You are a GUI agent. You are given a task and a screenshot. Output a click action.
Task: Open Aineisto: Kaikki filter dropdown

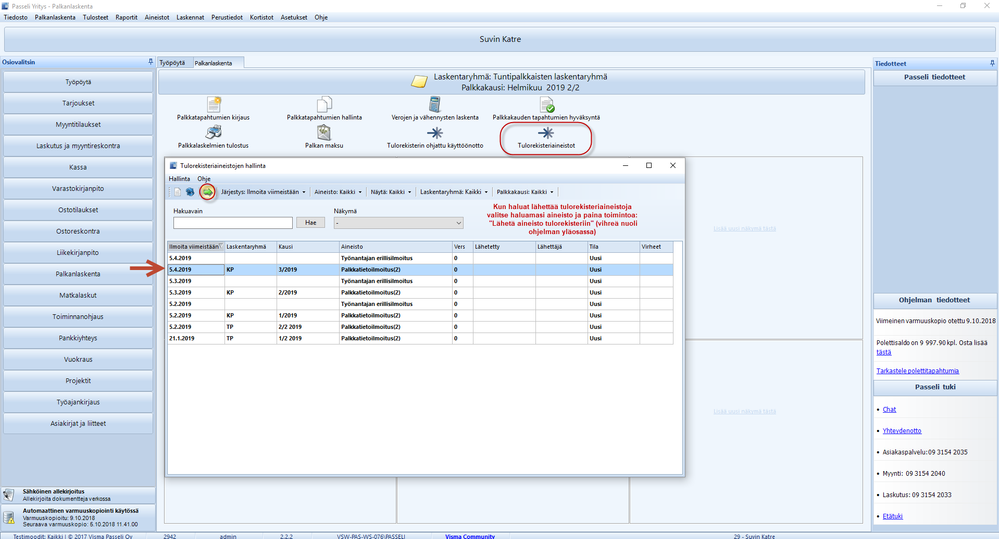338,192
